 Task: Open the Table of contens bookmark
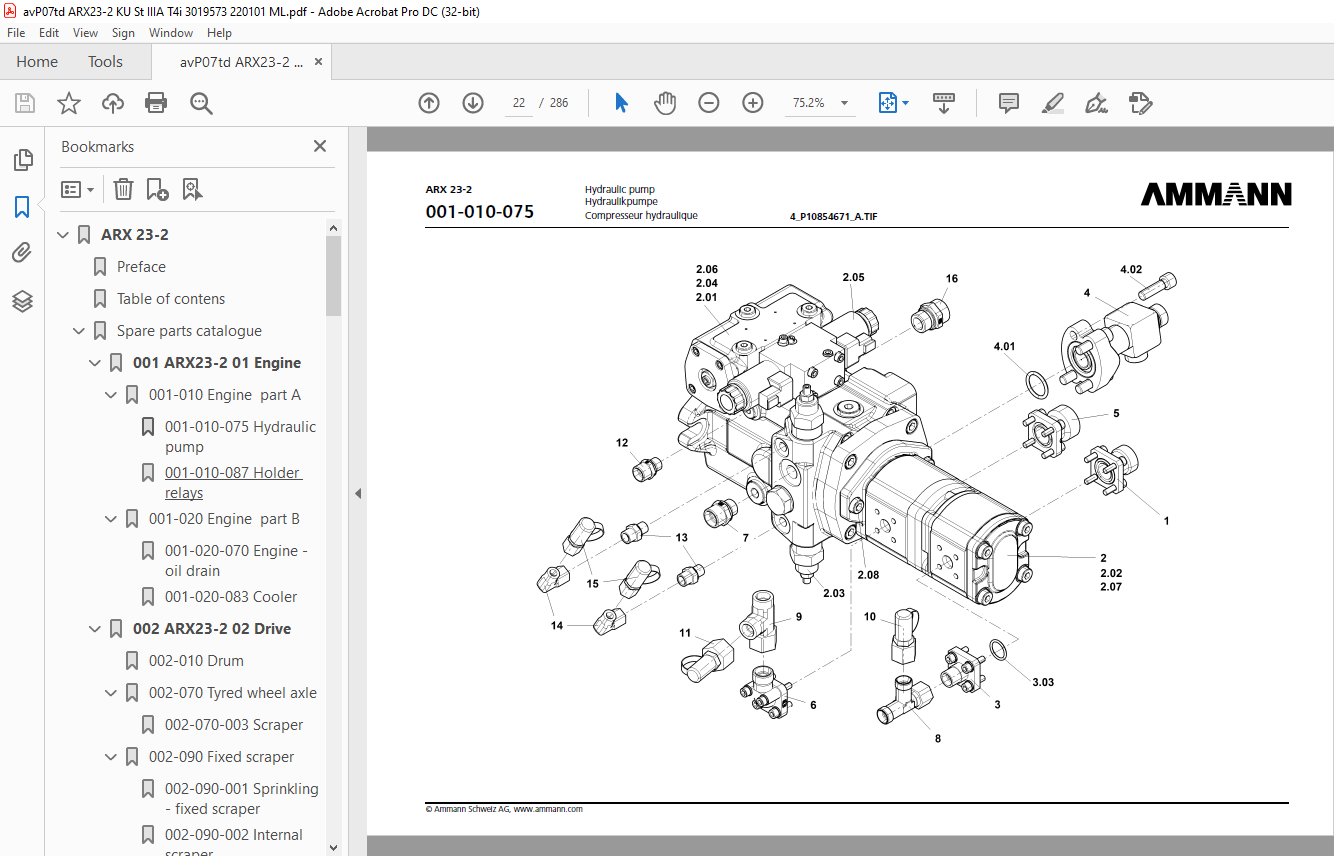point(171,299)
